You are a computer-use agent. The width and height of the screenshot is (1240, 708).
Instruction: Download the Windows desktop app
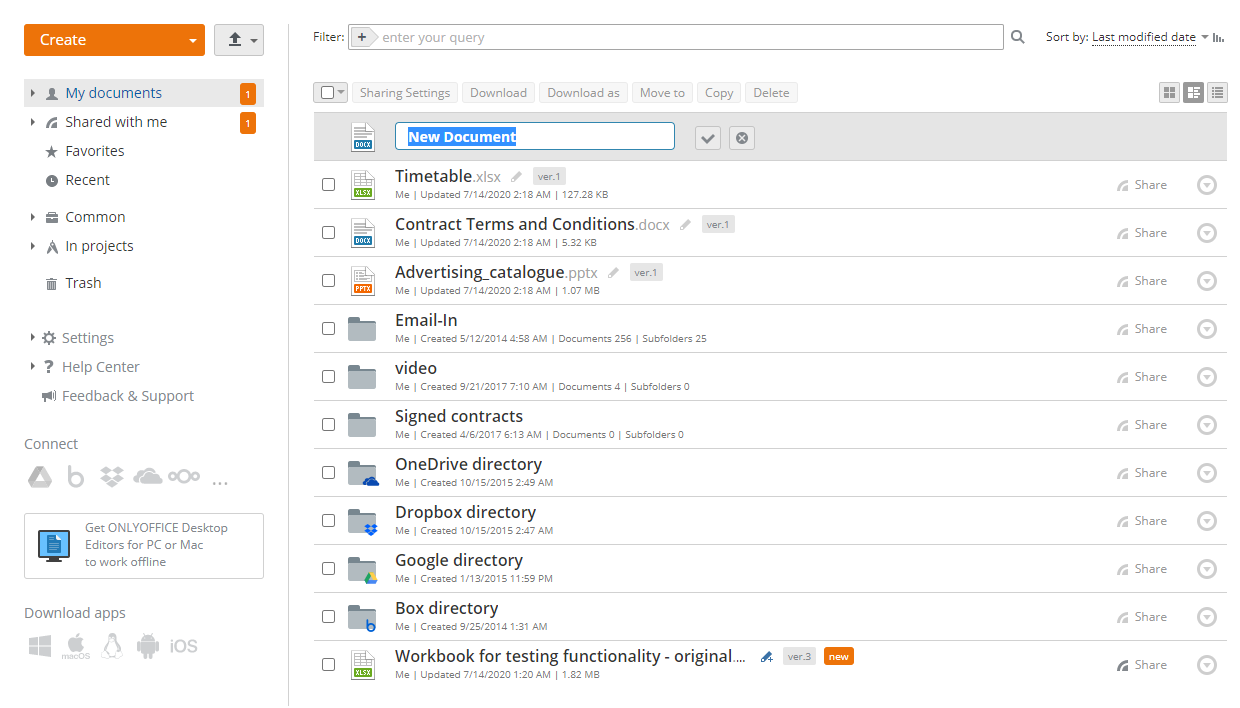40,646
